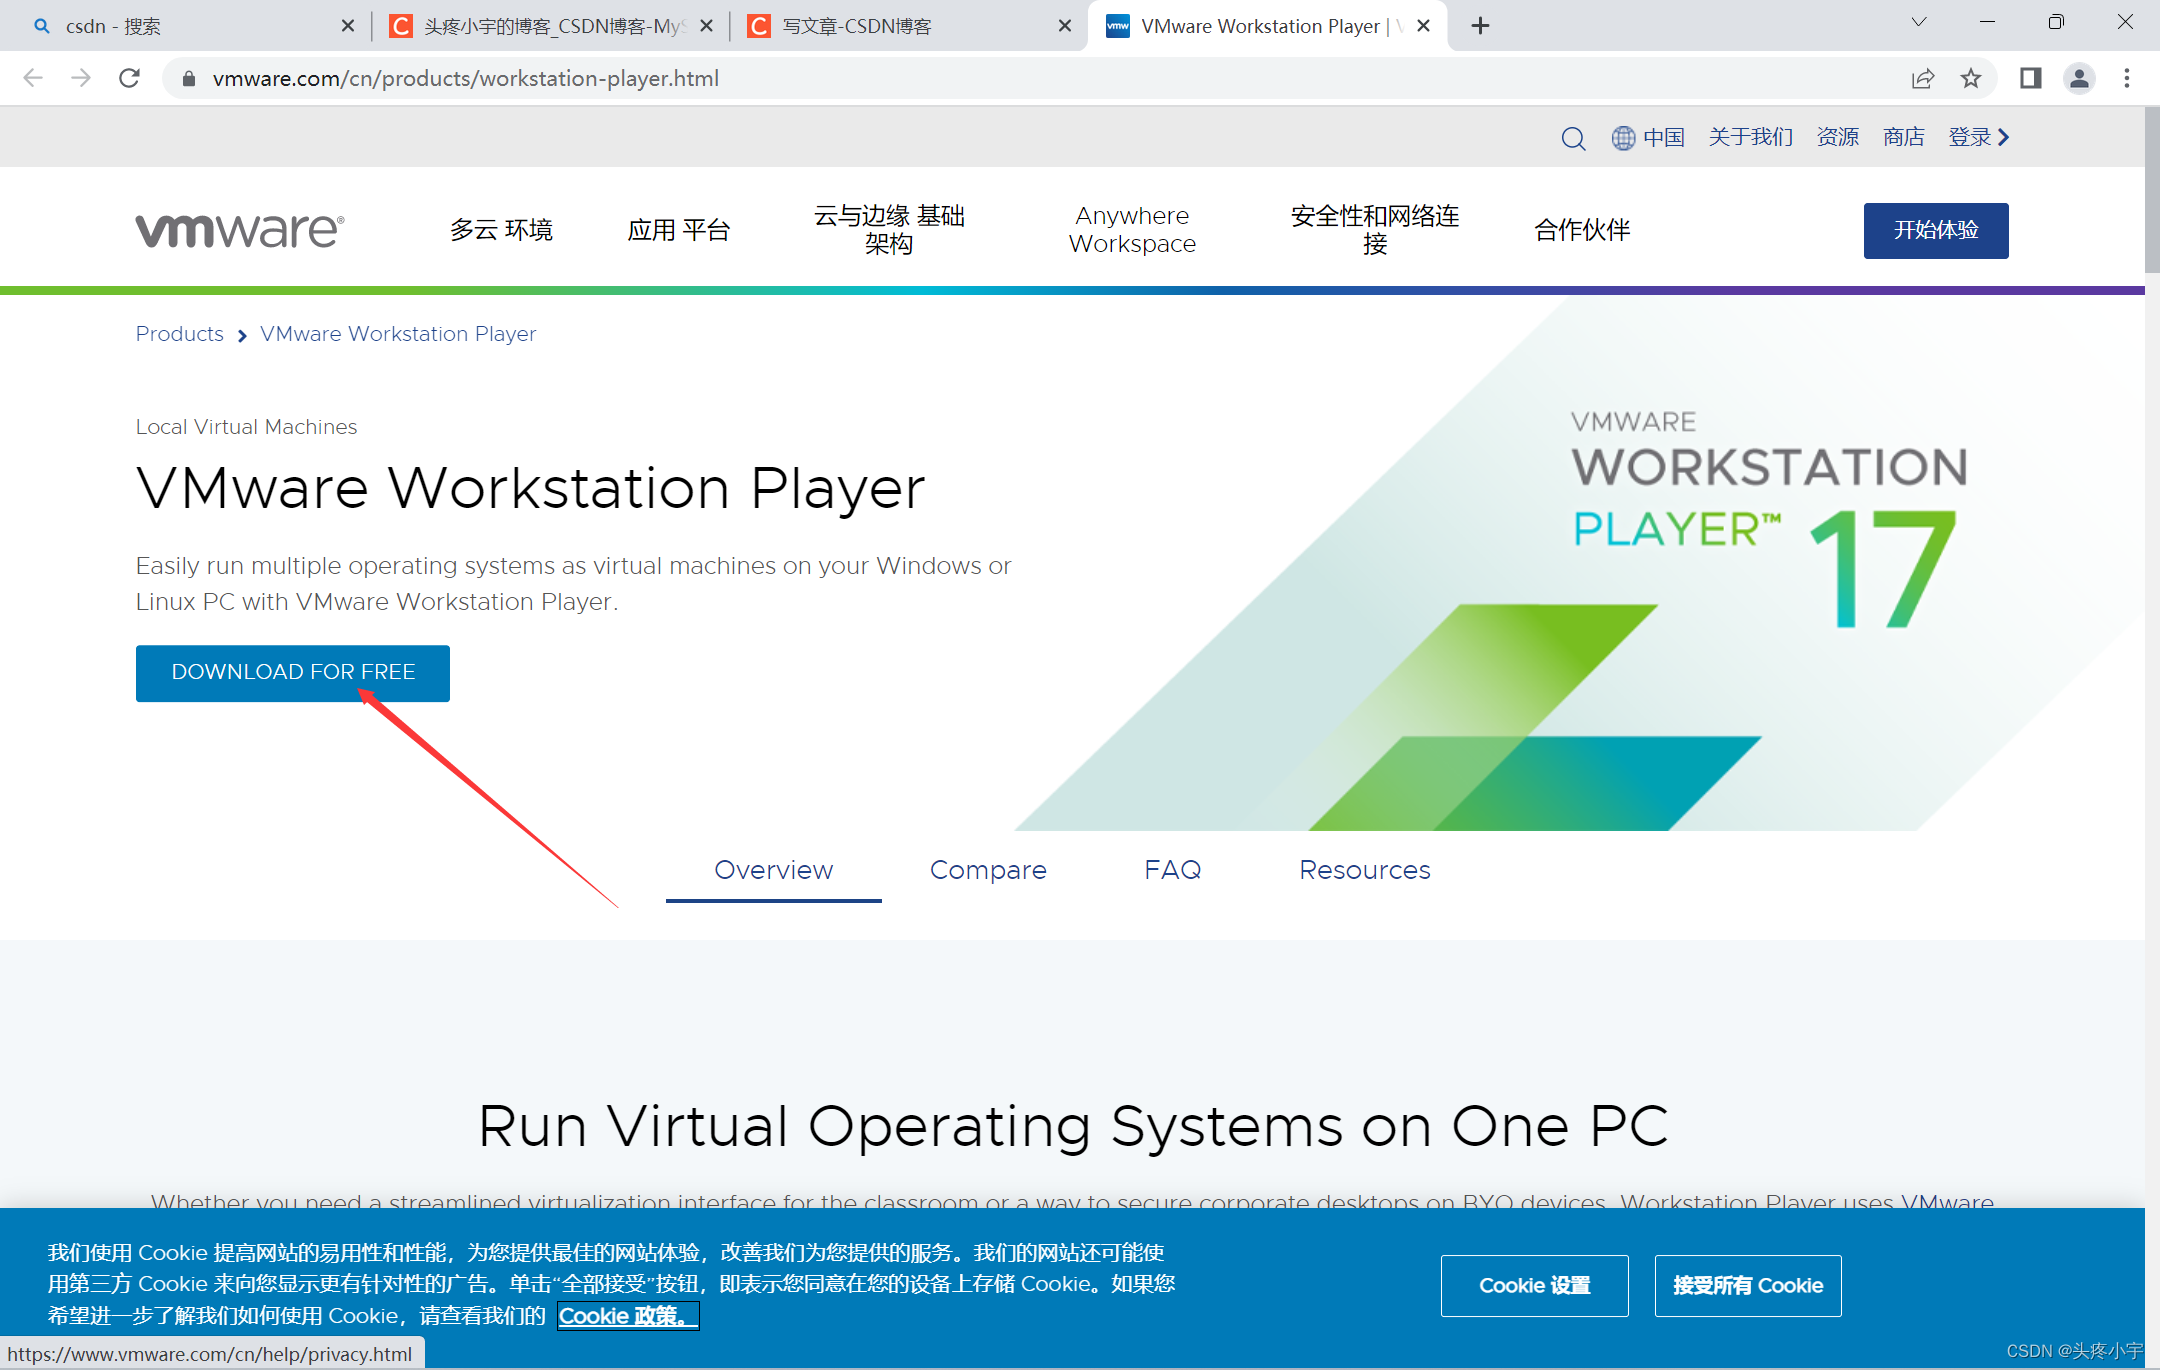This screenshot has width=2160, height=1370.
Task: Open 合作伙伴 navigation menu
Action: coord(1582,230)
